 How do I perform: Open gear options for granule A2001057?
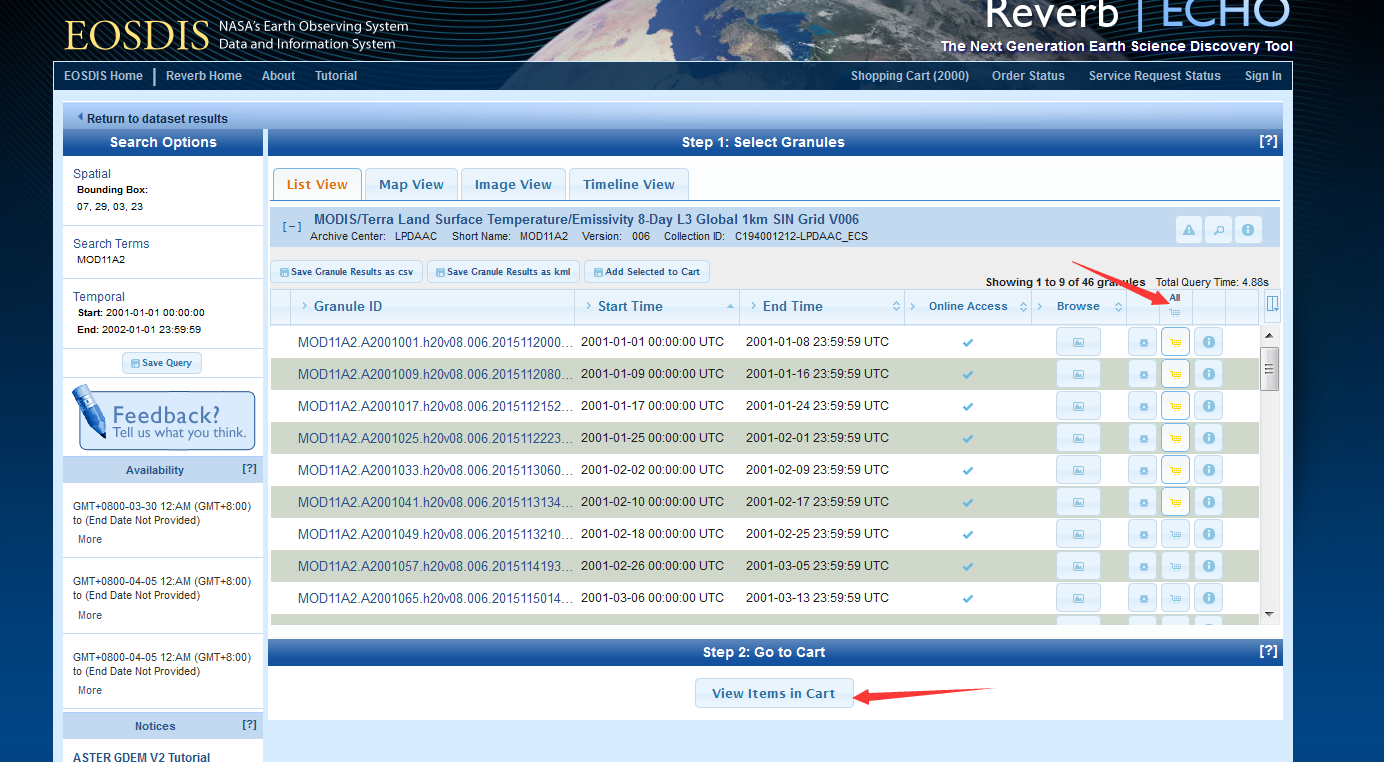tap(1143, 566)
